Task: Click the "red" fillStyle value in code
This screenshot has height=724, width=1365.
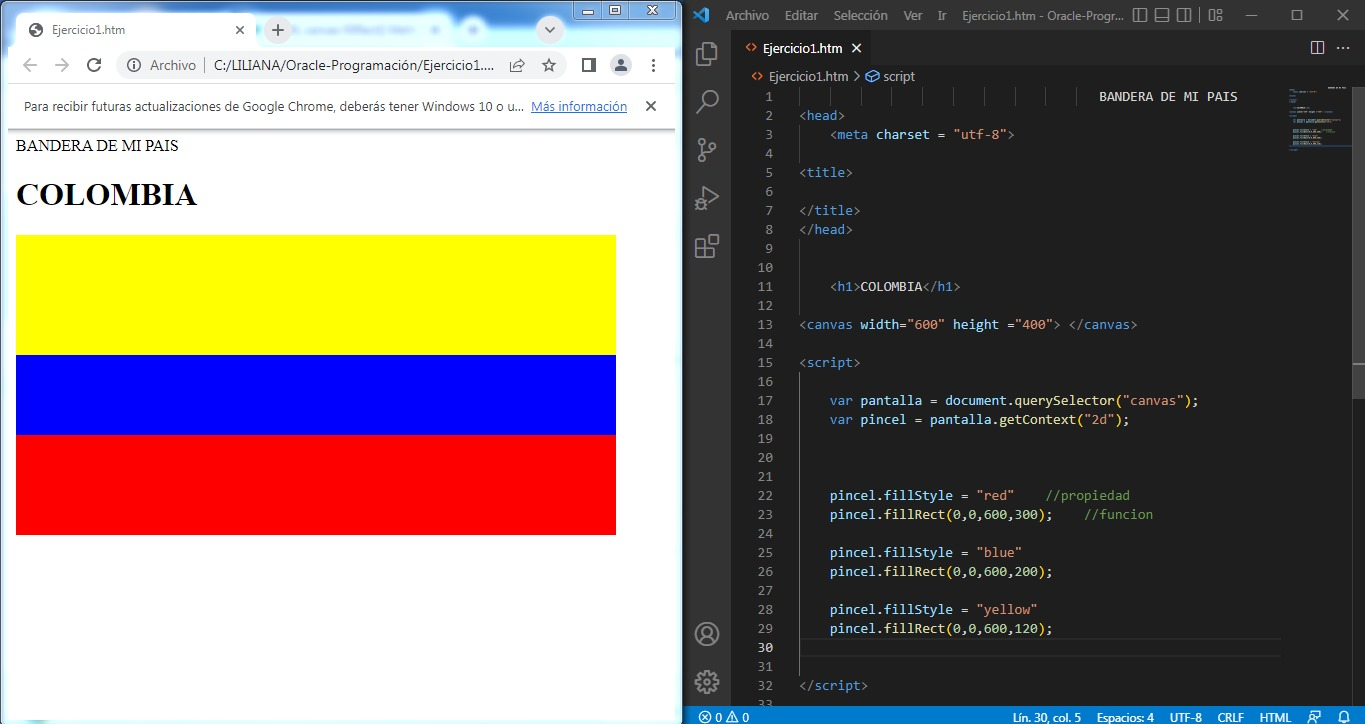Action: pos(995,495)
